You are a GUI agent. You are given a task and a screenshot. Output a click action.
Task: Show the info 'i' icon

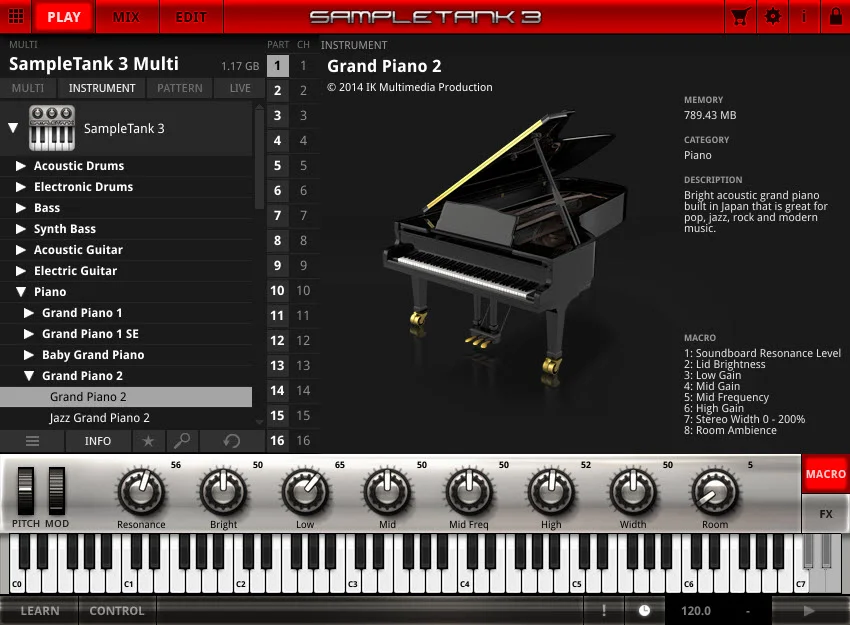(804, 16)
